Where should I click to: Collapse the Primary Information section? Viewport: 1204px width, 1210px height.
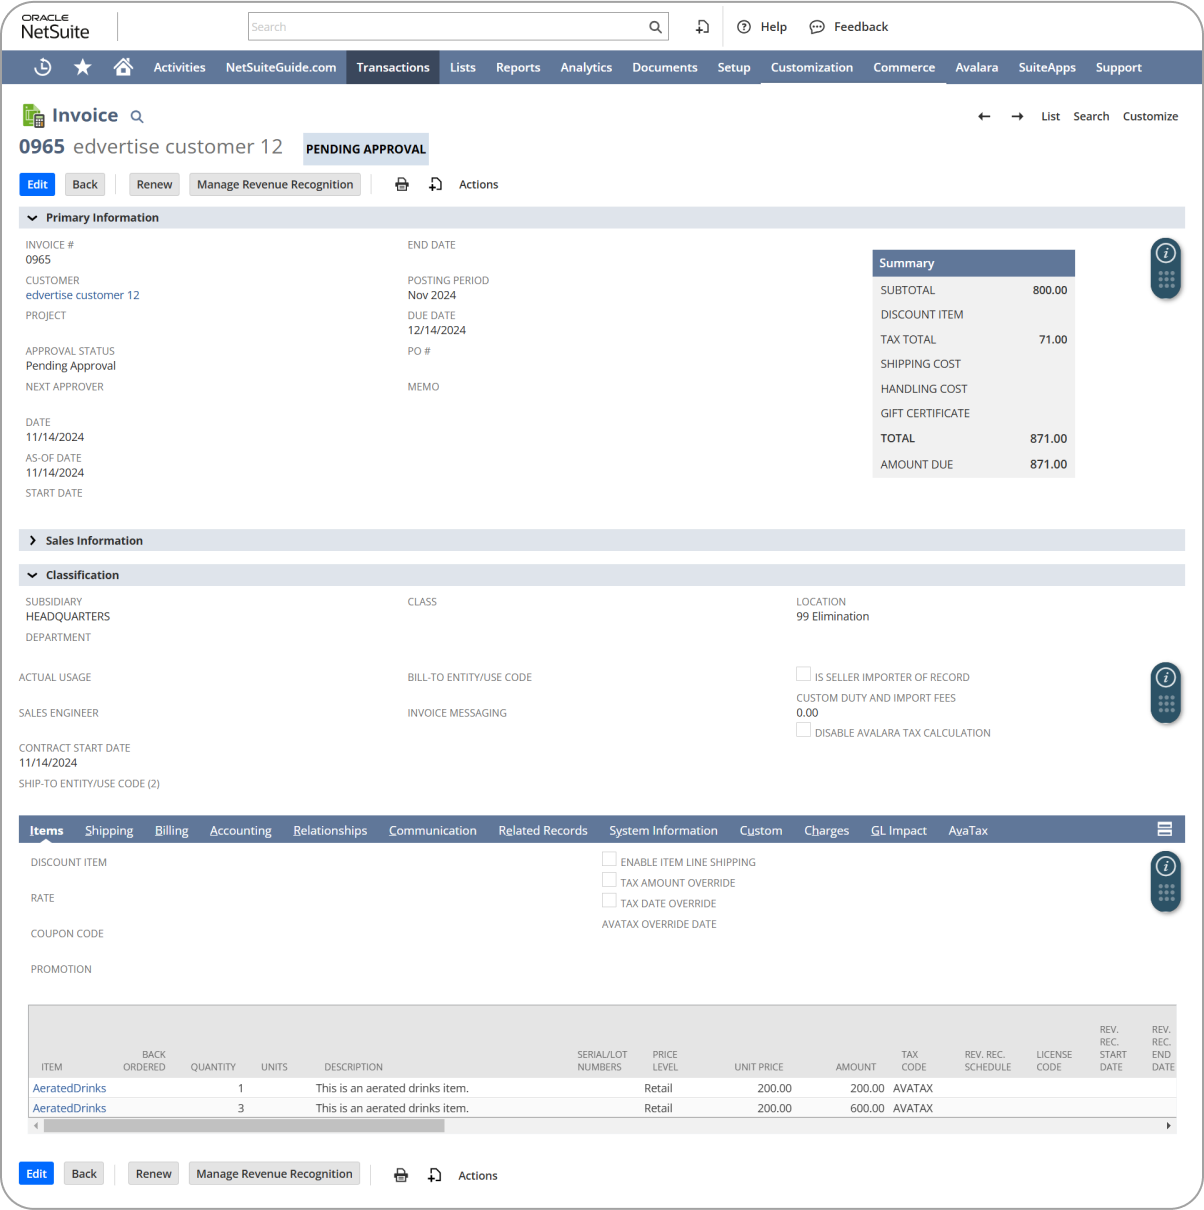tap(34, 217)
